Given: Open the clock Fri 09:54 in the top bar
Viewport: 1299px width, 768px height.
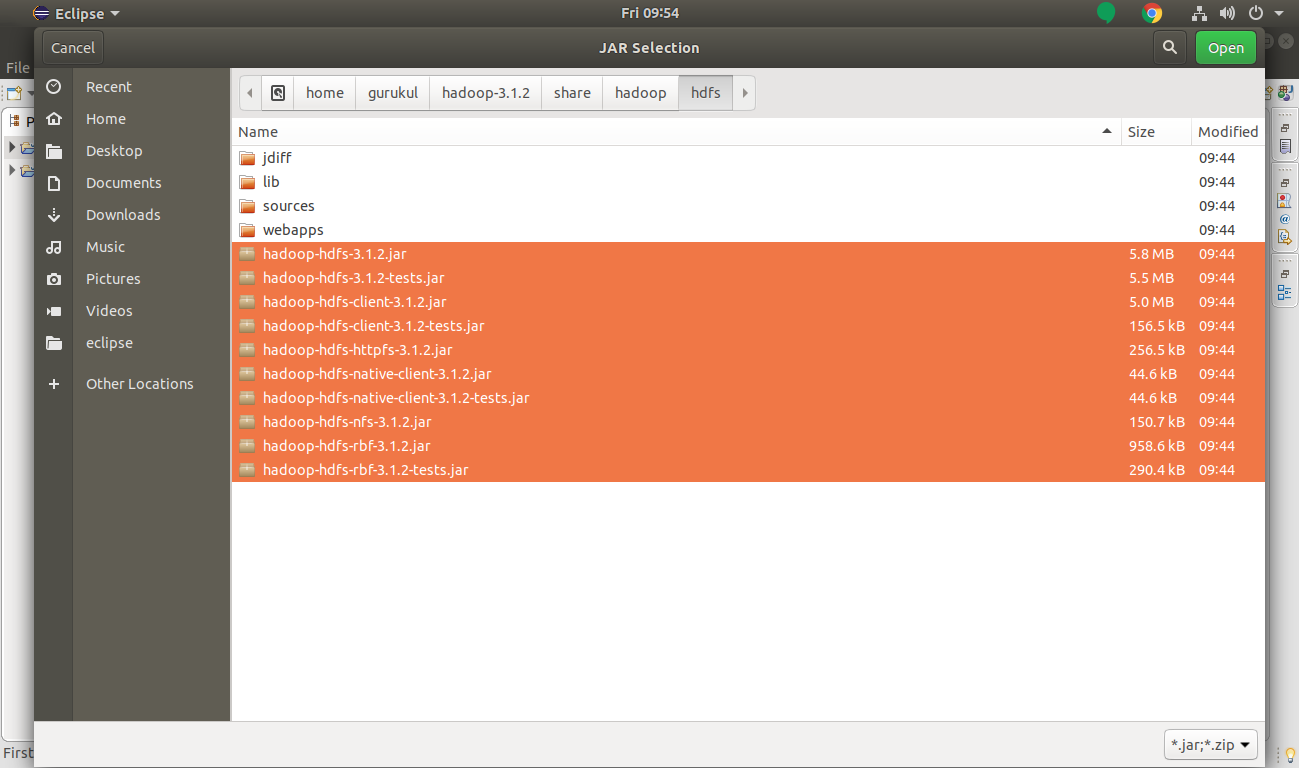Looking at the screenshot, I should pos(649,13).
